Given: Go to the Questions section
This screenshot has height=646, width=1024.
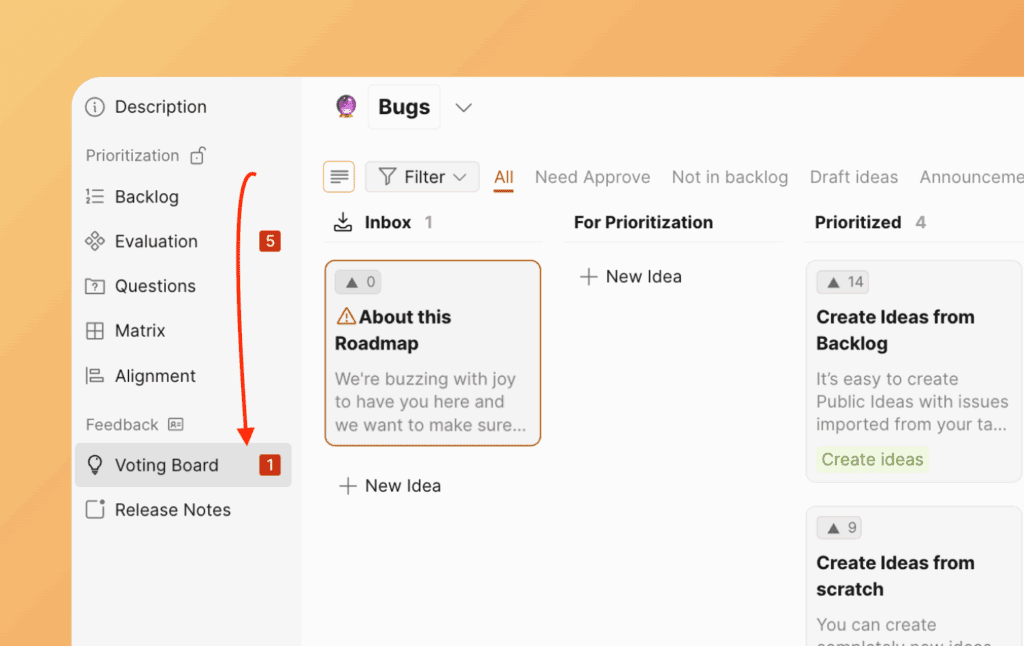Looking at the screenshot, I should (x=154, y=286).
